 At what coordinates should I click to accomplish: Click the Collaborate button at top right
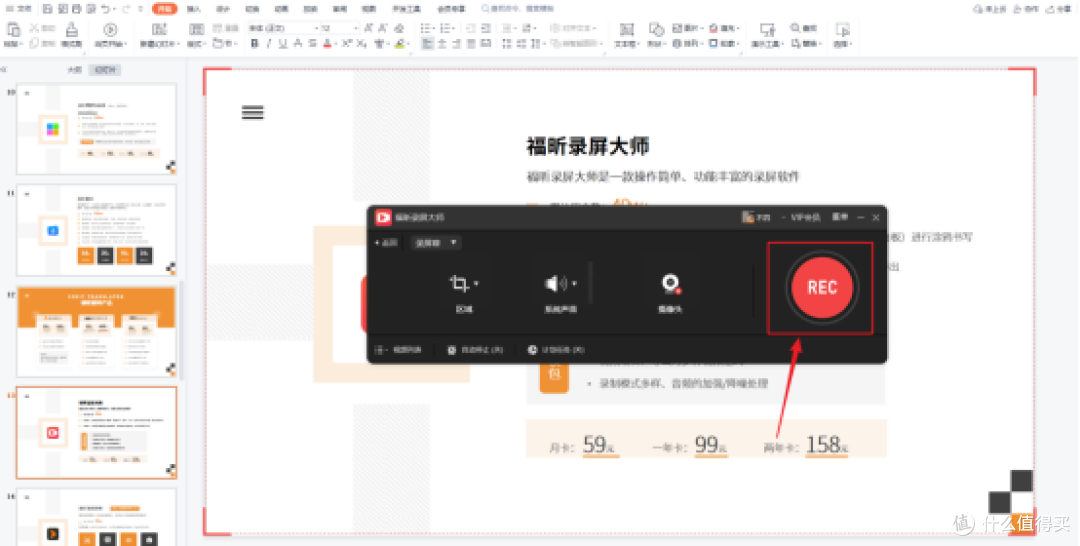1025,9
